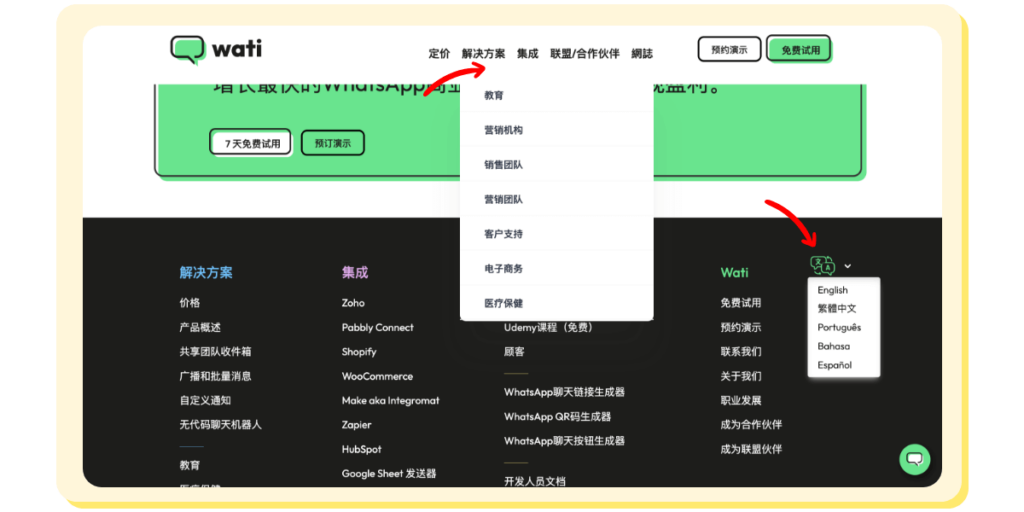Viewport: 1024px width, 512px height.
Task: Open 網誌 in the navigation bar
Action: tap(642, 54)
